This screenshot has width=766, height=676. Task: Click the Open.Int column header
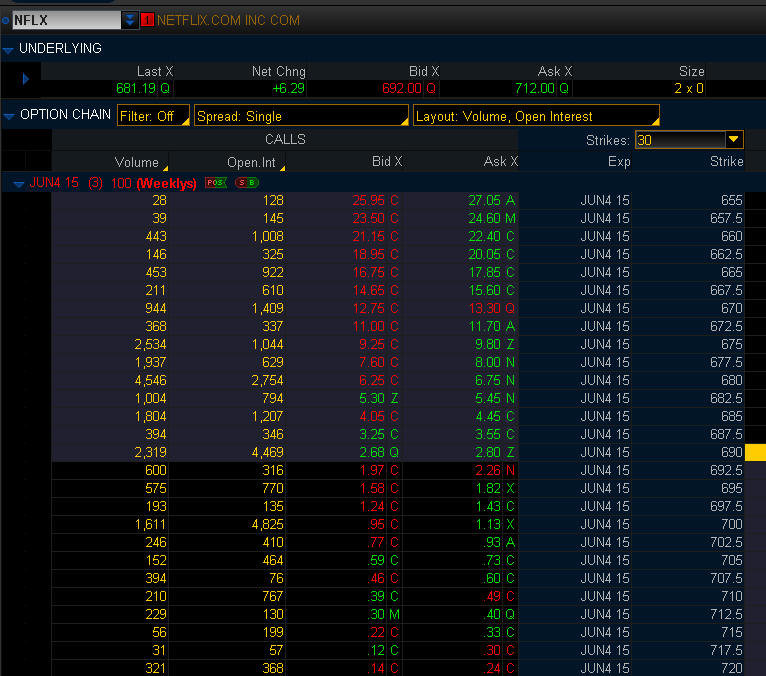(250, 162)
